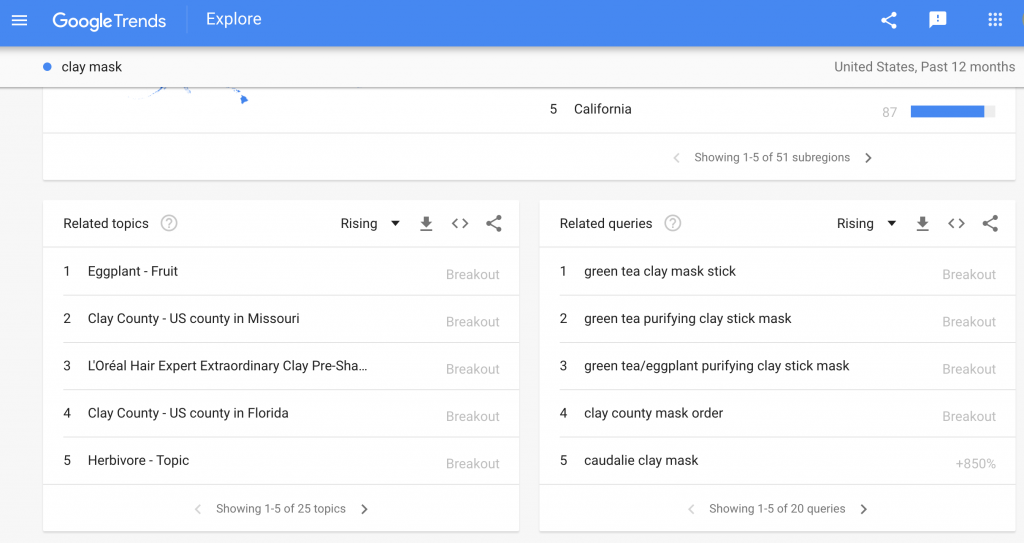Go to previous page of topics
The image size is (1024, 543).
(x=198, y=509)
